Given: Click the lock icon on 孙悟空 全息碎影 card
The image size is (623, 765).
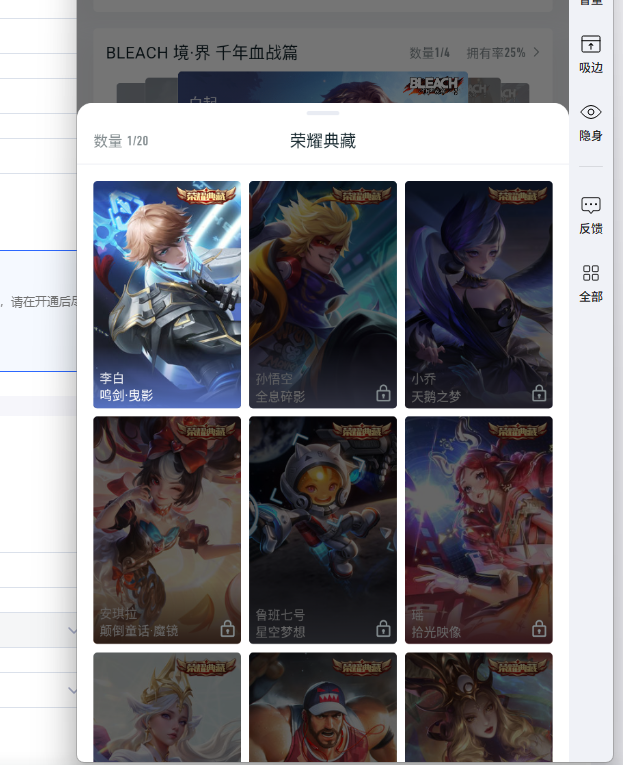Looking at the screenshot, I should (x=383, y=393).
